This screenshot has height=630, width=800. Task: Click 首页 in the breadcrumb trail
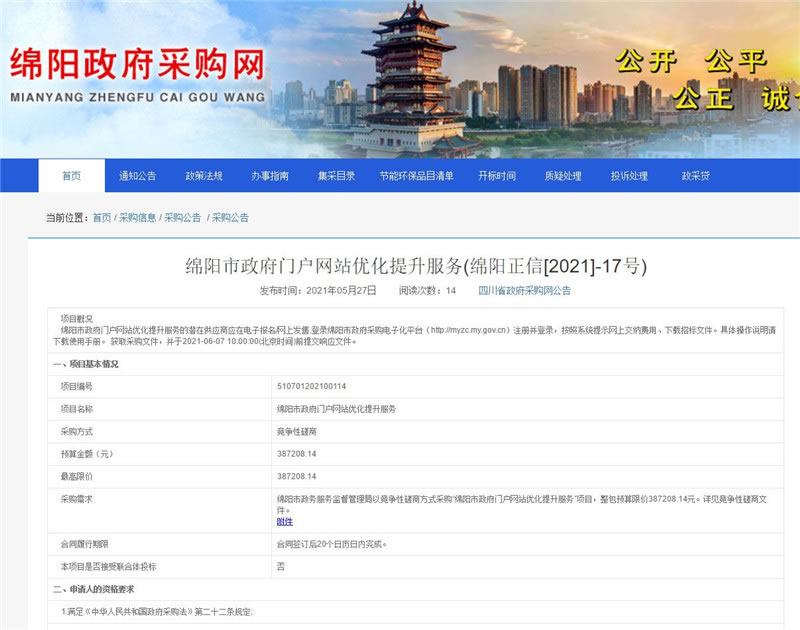point(102,217)
